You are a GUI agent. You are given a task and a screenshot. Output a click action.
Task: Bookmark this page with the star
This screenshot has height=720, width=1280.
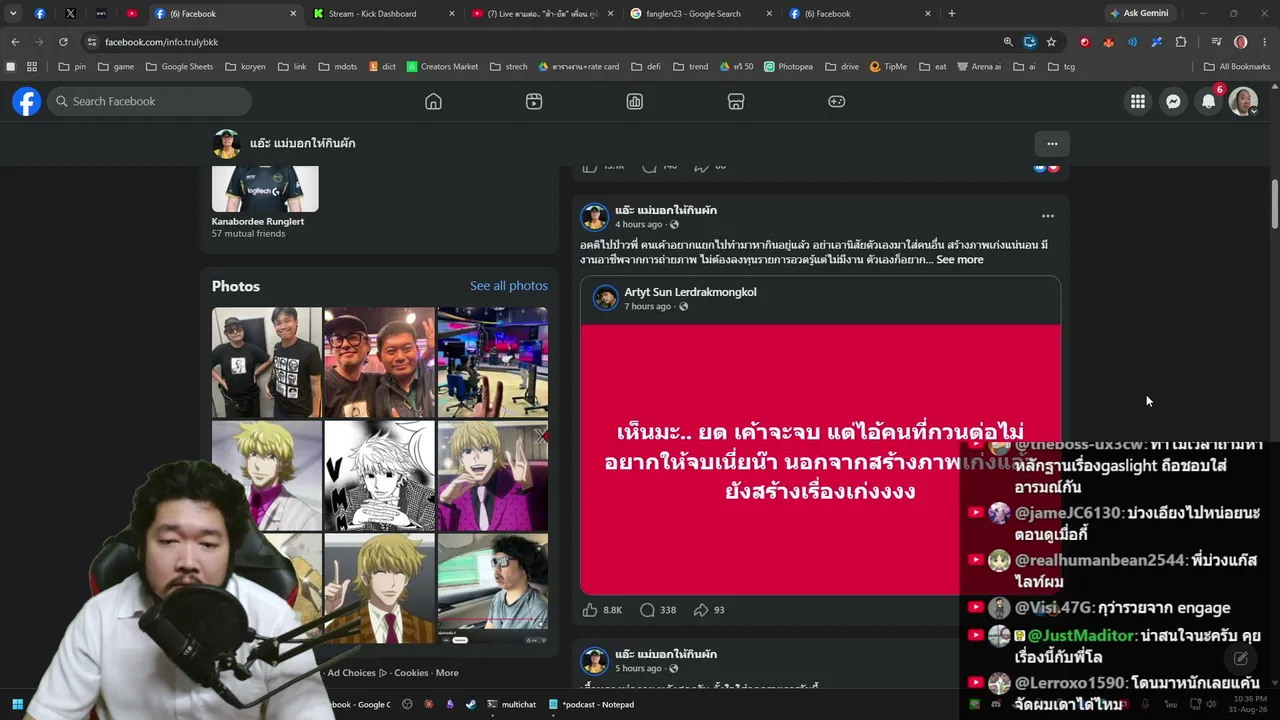(x=1051, y=42)
